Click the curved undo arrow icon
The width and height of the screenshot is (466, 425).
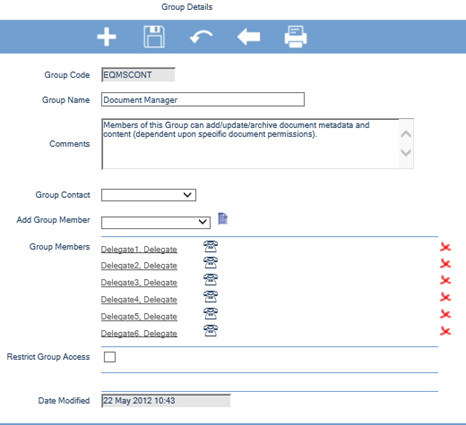(x=201, y=37)
